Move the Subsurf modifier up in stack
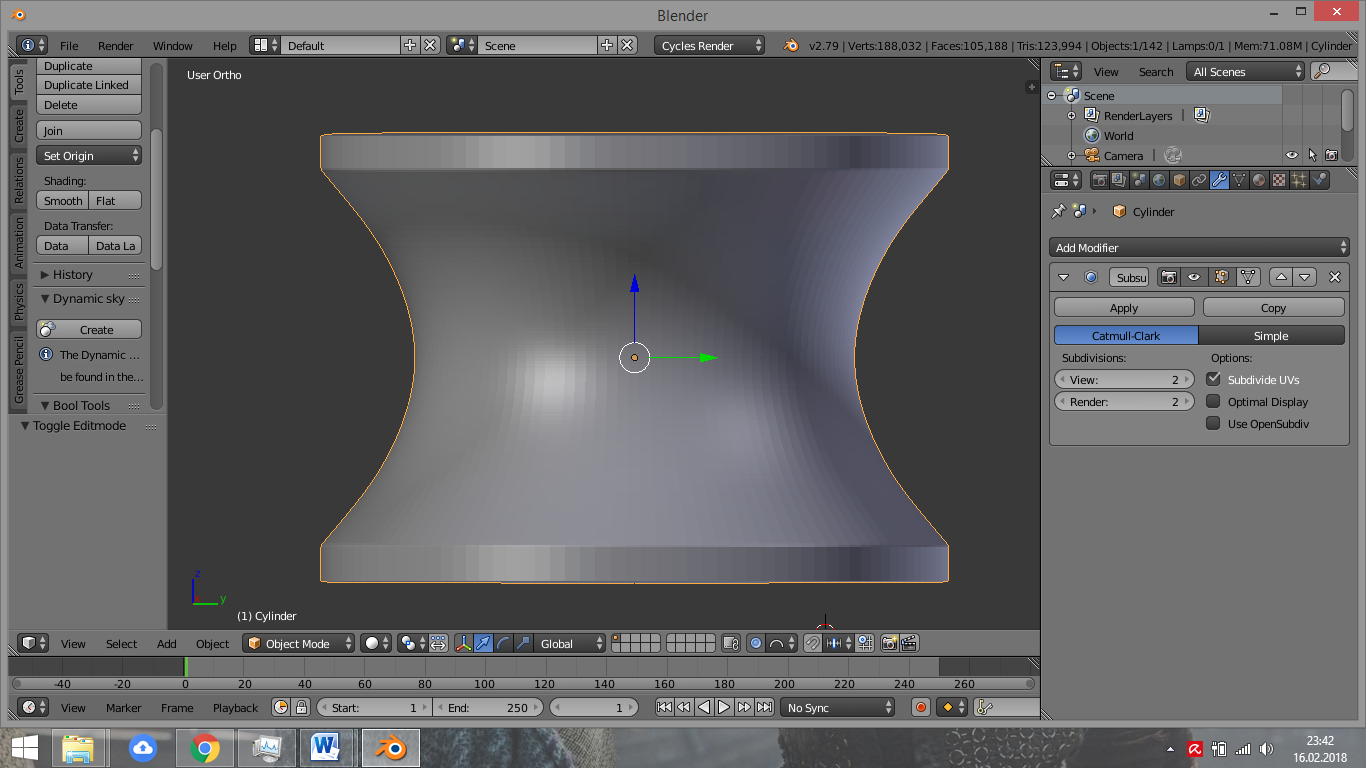Viewport: 1366px width, 768px height. click(x=1280, y=277)
